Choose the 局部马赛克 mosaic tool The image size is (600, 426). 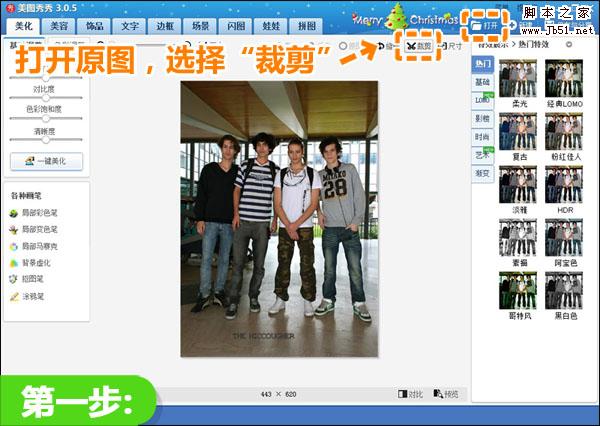pyautogui.click(x=34, y=246)
